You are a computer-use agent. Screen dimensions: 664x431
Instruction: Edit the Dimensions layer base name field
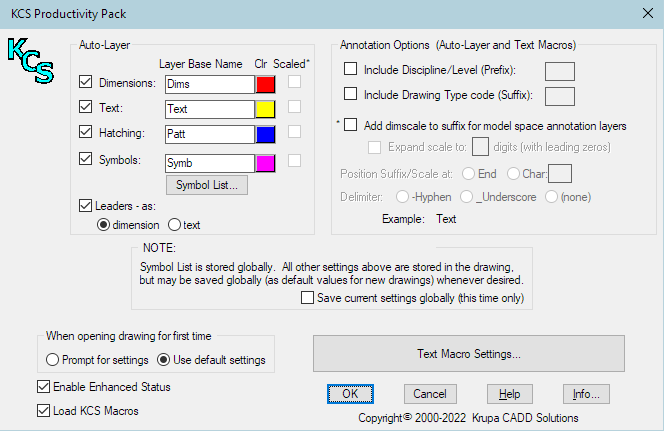pyautogui.click(x=208, y=84)
